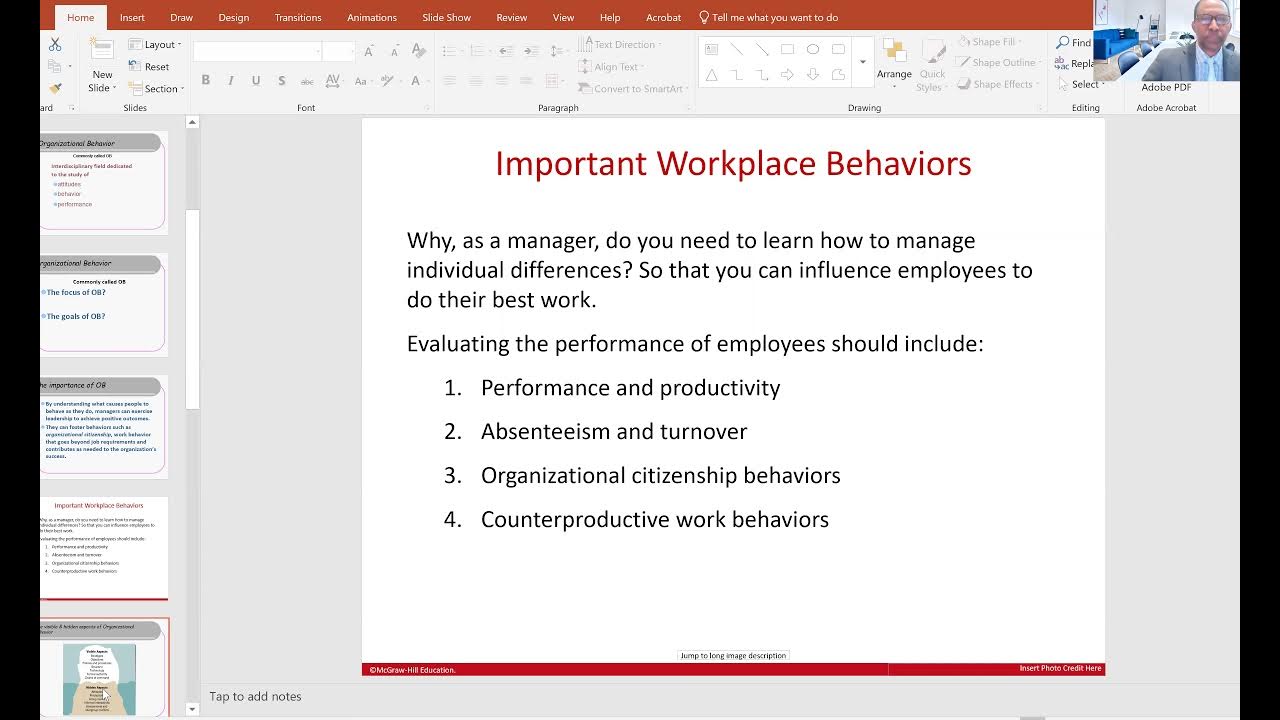1280x720 pixels.
Task: Click the Font Color icon
Action: [x=416, y=81]
